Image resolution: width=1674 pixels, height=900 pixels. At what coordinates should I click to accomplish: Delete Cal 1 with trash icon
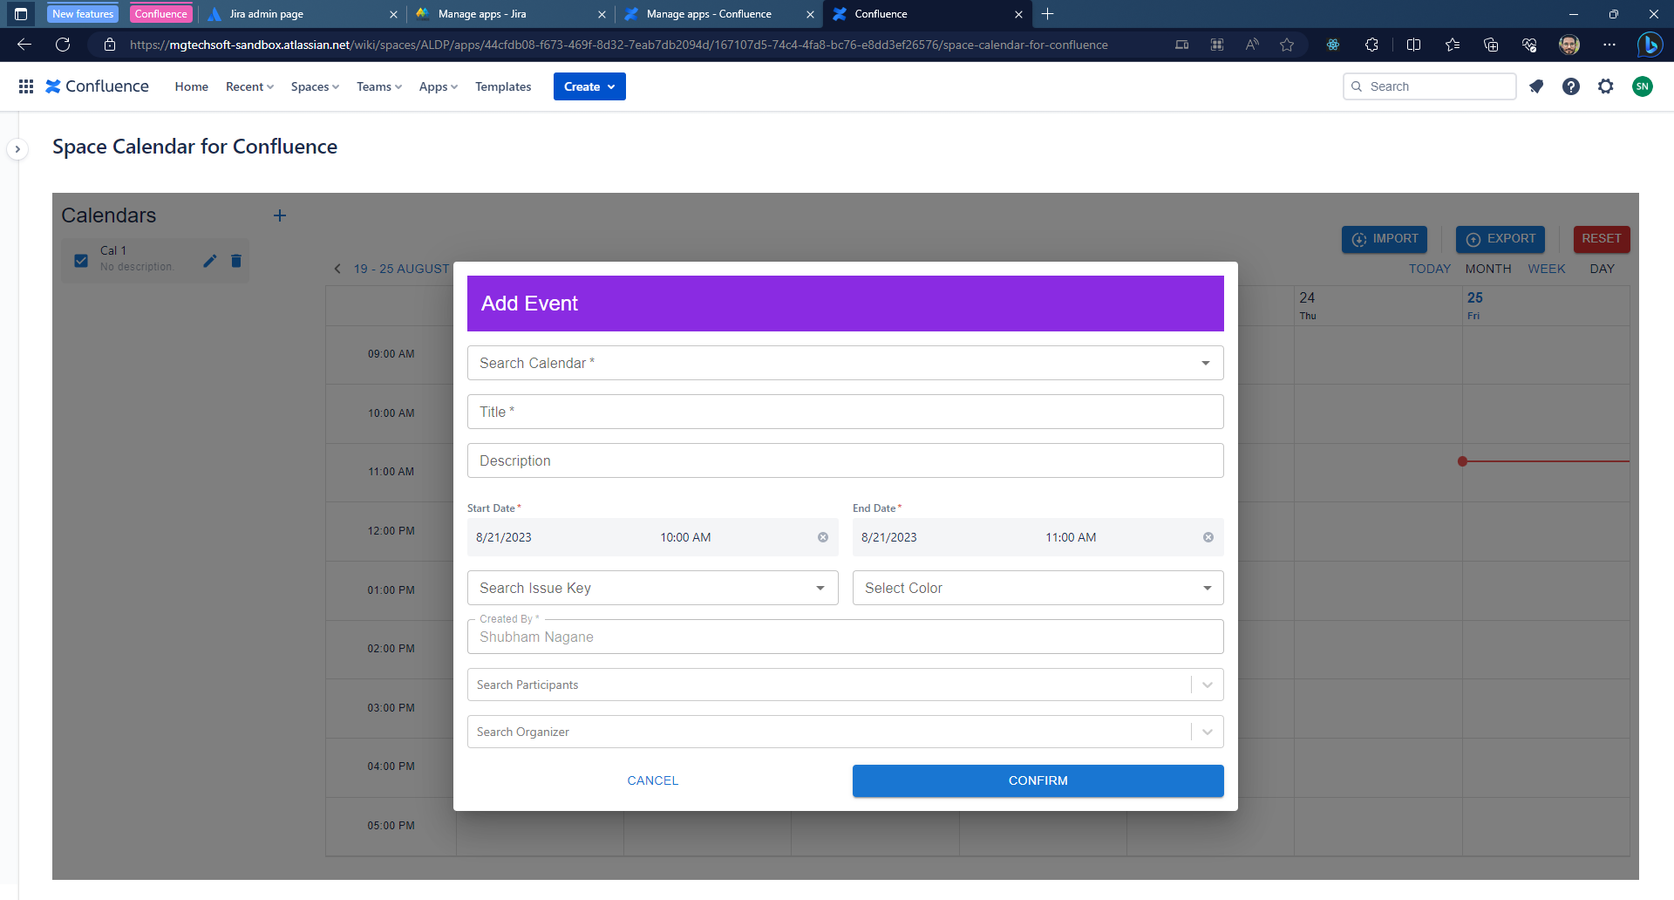236,261
